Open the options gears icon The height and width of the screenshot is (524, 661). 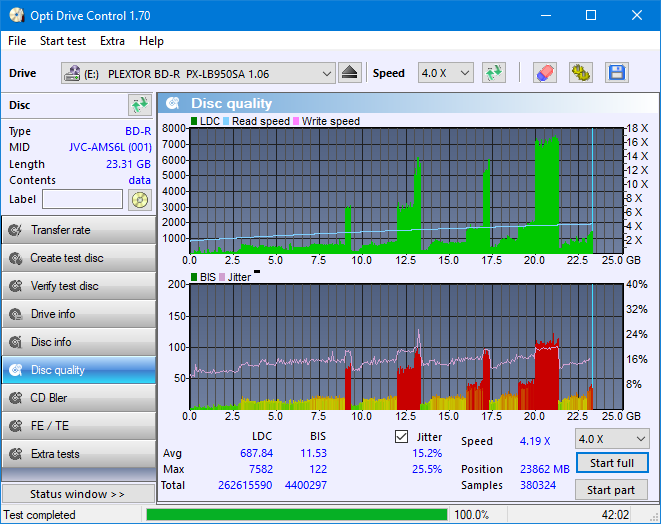580,73
